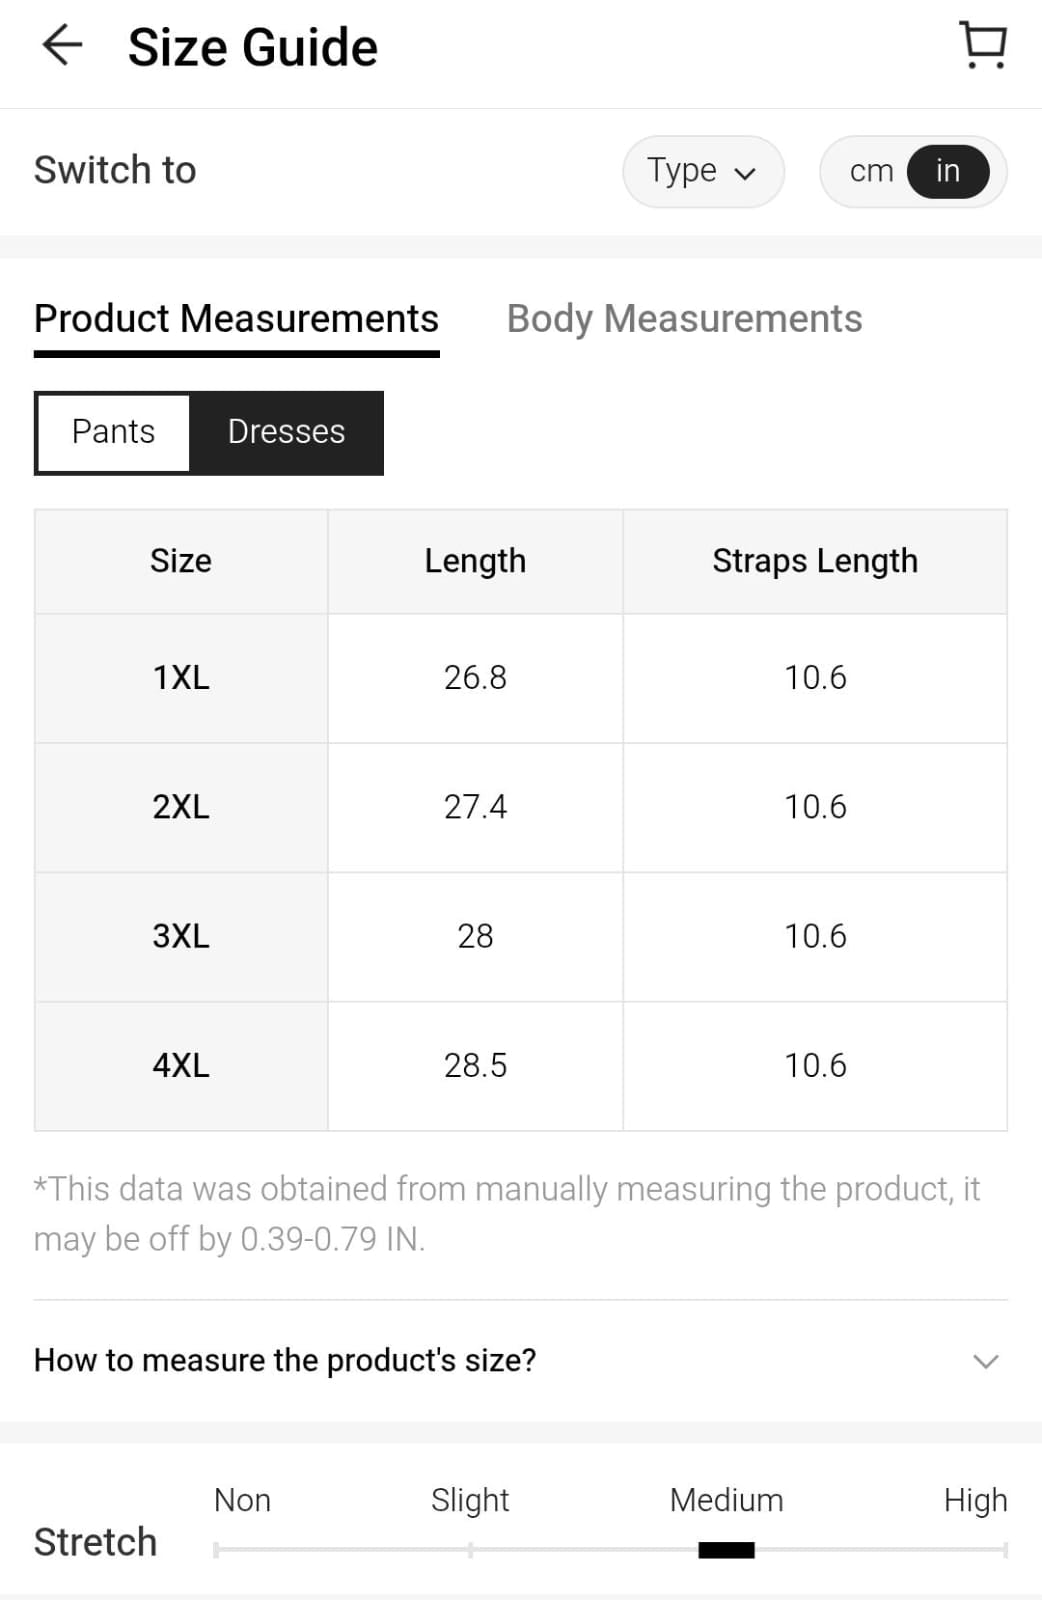
Task: Expand how to measure product's size
Action: point(285,1360)
